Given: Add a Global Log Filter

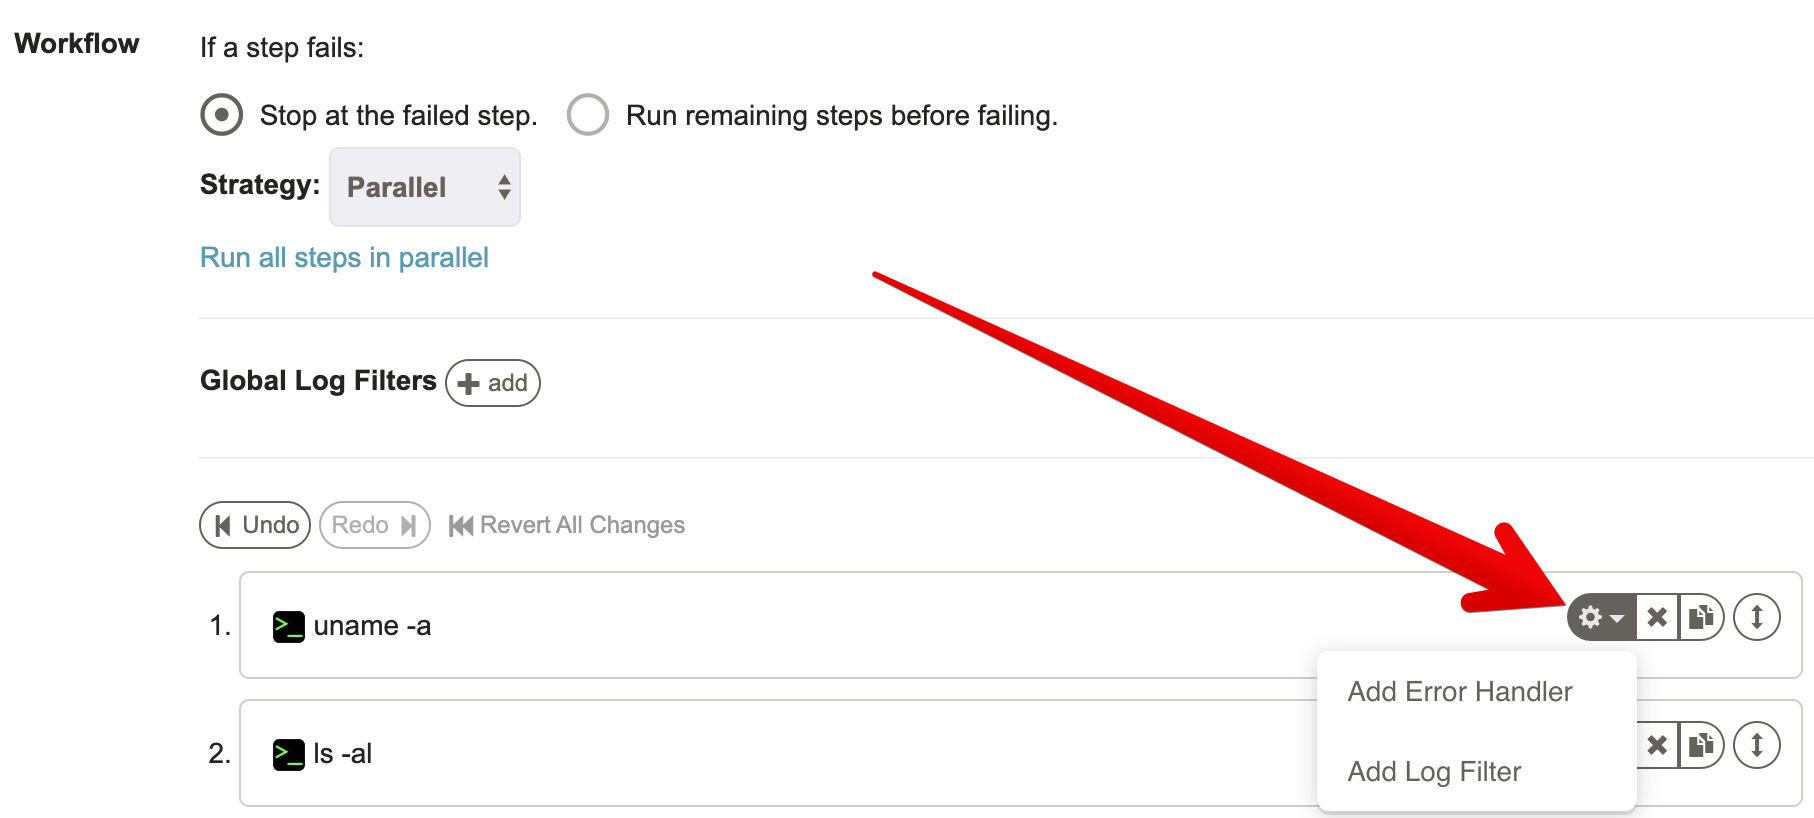Looking at the screenshot, I should click(x=493, y=383).
